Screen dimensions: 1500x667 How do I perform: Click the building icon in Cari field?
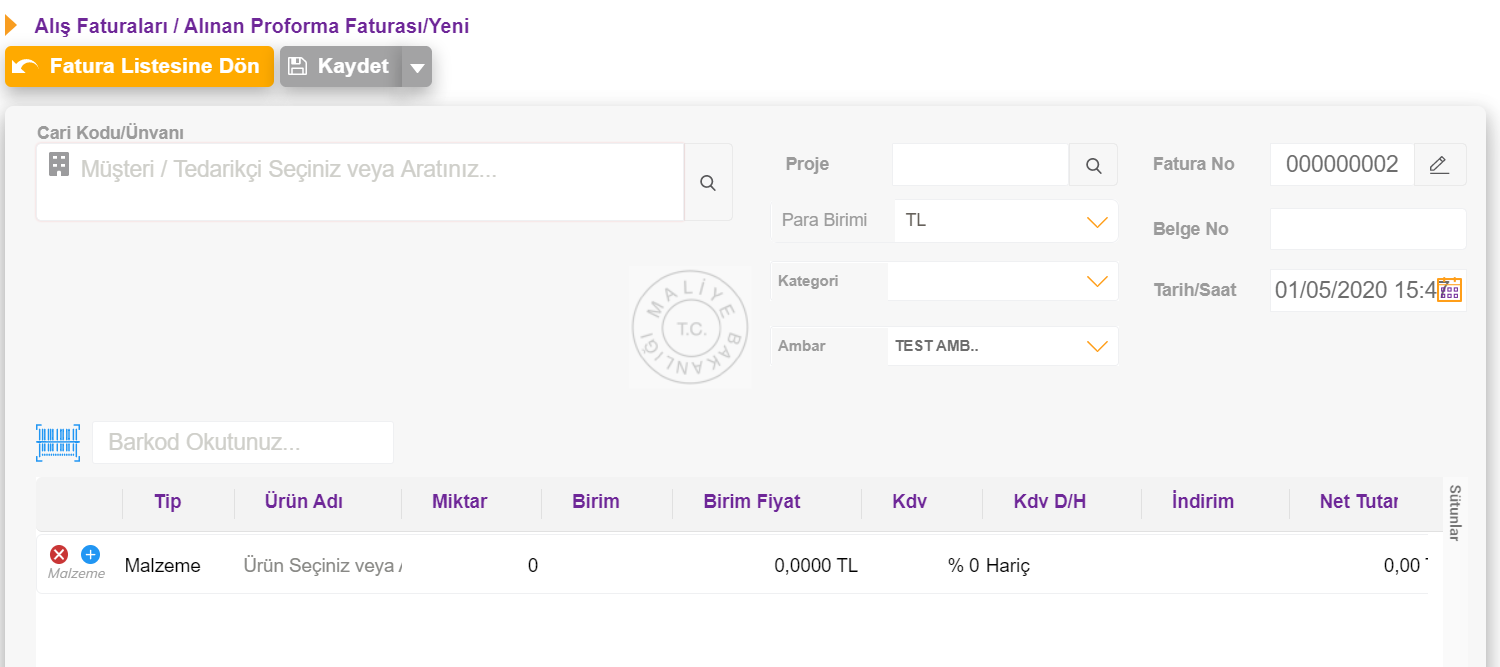tap(59, 165)
